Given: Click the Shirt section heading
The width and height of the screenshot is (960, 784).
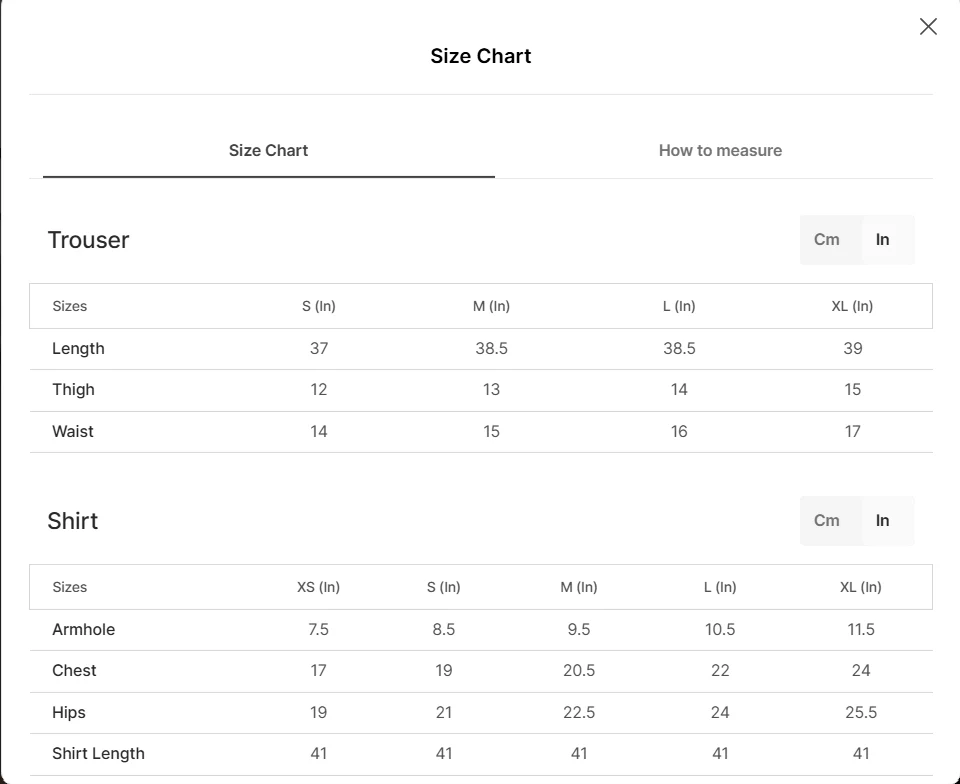Looking at the screenshot, I should [x=73, y=521].
